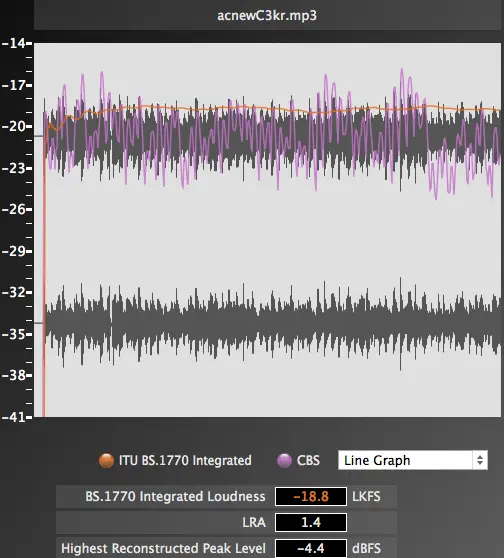This screenshot has width=504, height=558.
Task: Click the CBS legend label text
Action: [x=308, y=460]
